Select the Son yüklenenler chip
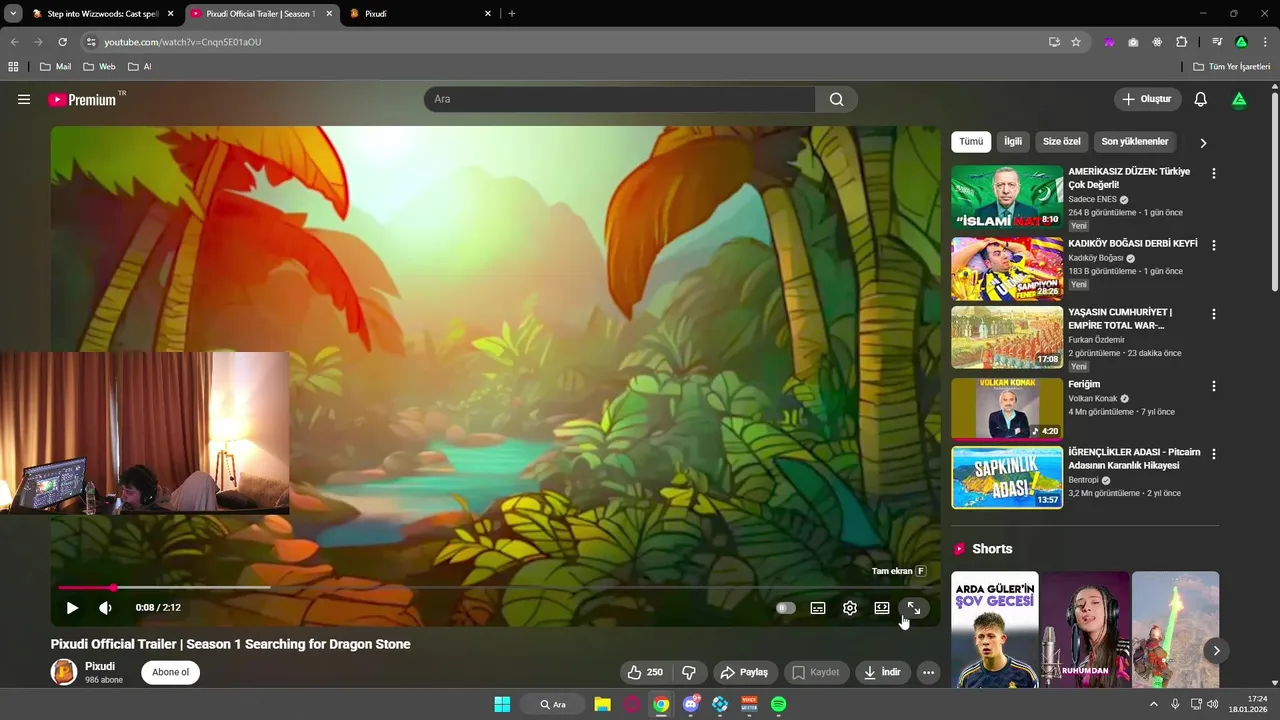1280x720 pixels. (x=1135, y=142)
